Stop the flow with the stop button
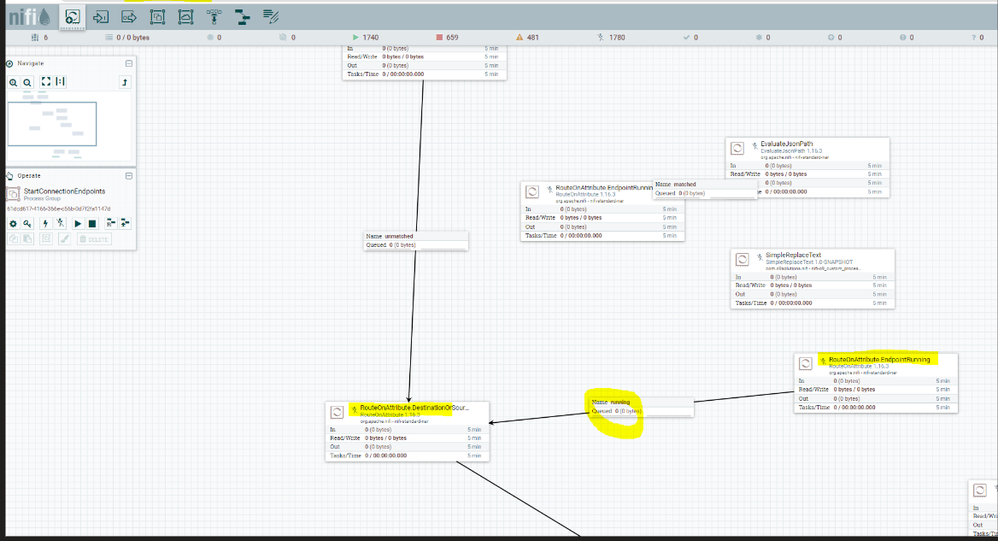Viewport: 998px width, 541px height. click(x=92, y=223)
